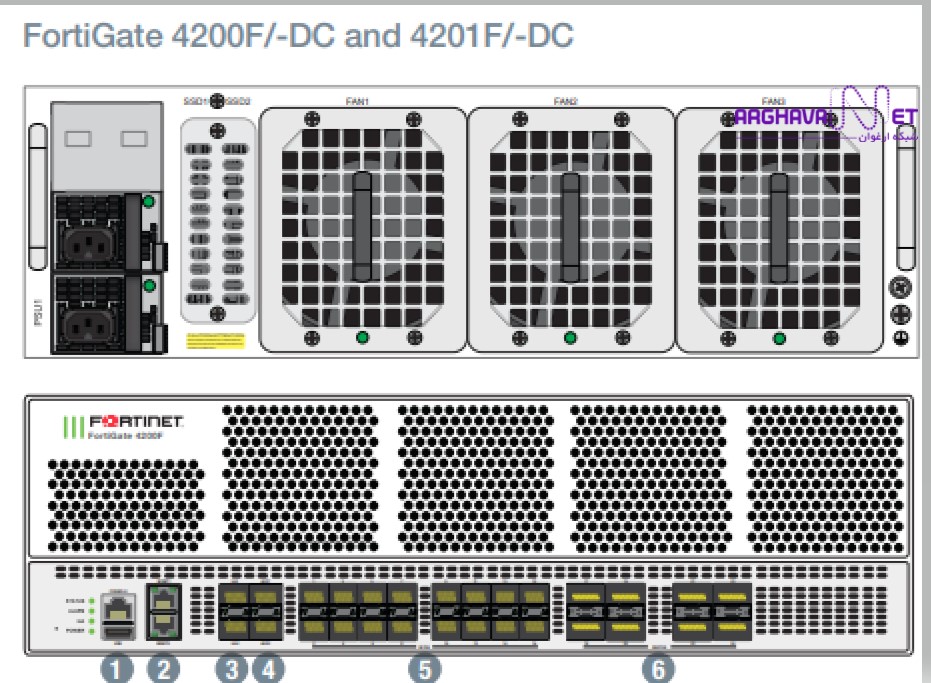Click the green LED under FAN2
The height and width of the screenshot is (683, 931).
[570, 338]
